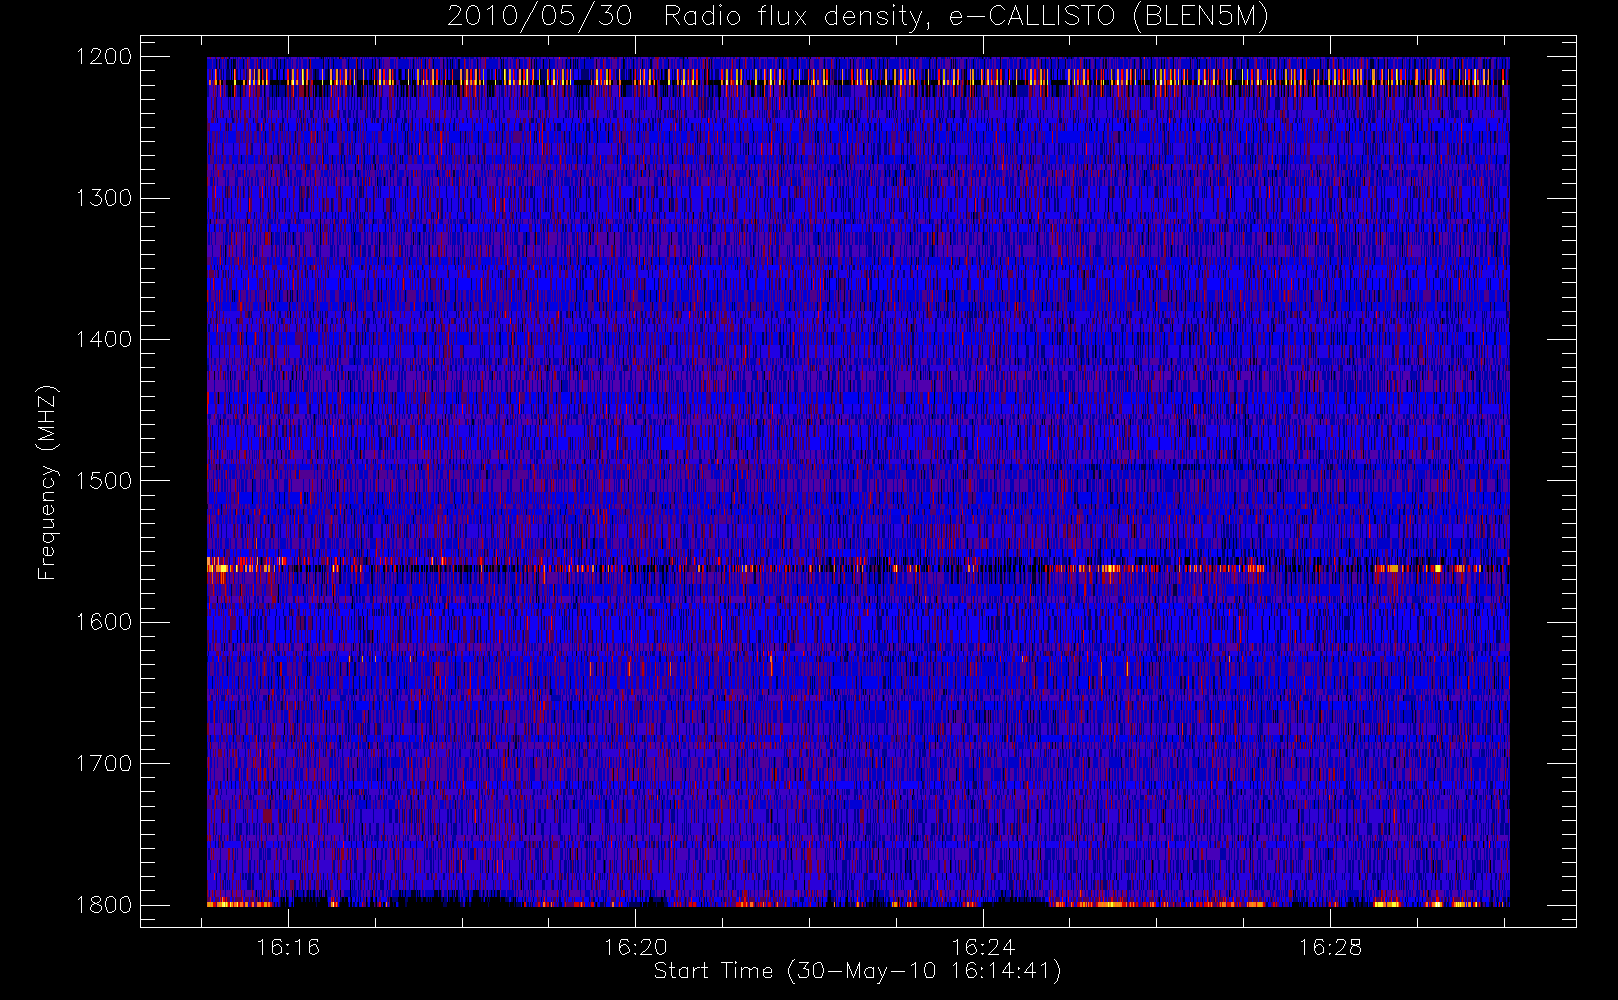Click the 16:16 time axis label

[288, 947]
